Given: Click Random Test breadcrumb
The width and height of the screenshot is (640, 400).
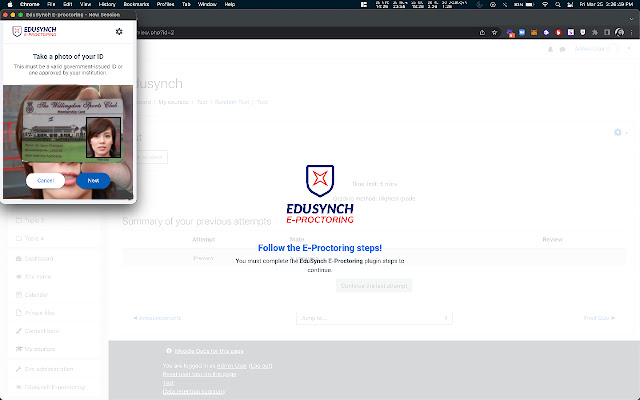Looking at the screenshot, I should [232, 102].
